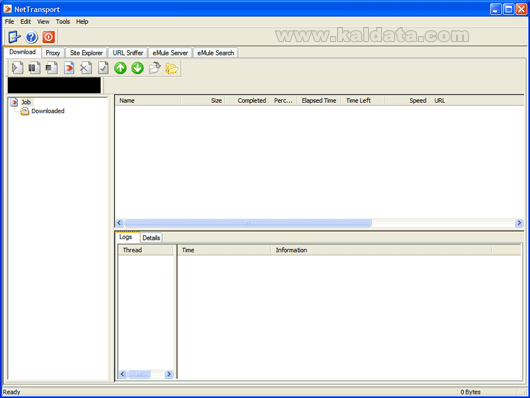Image resolution: width=530 pixels, height=398 pixels.
Task: Click the pause job icon
Action: pyautogui.click(x=34, y=68)
